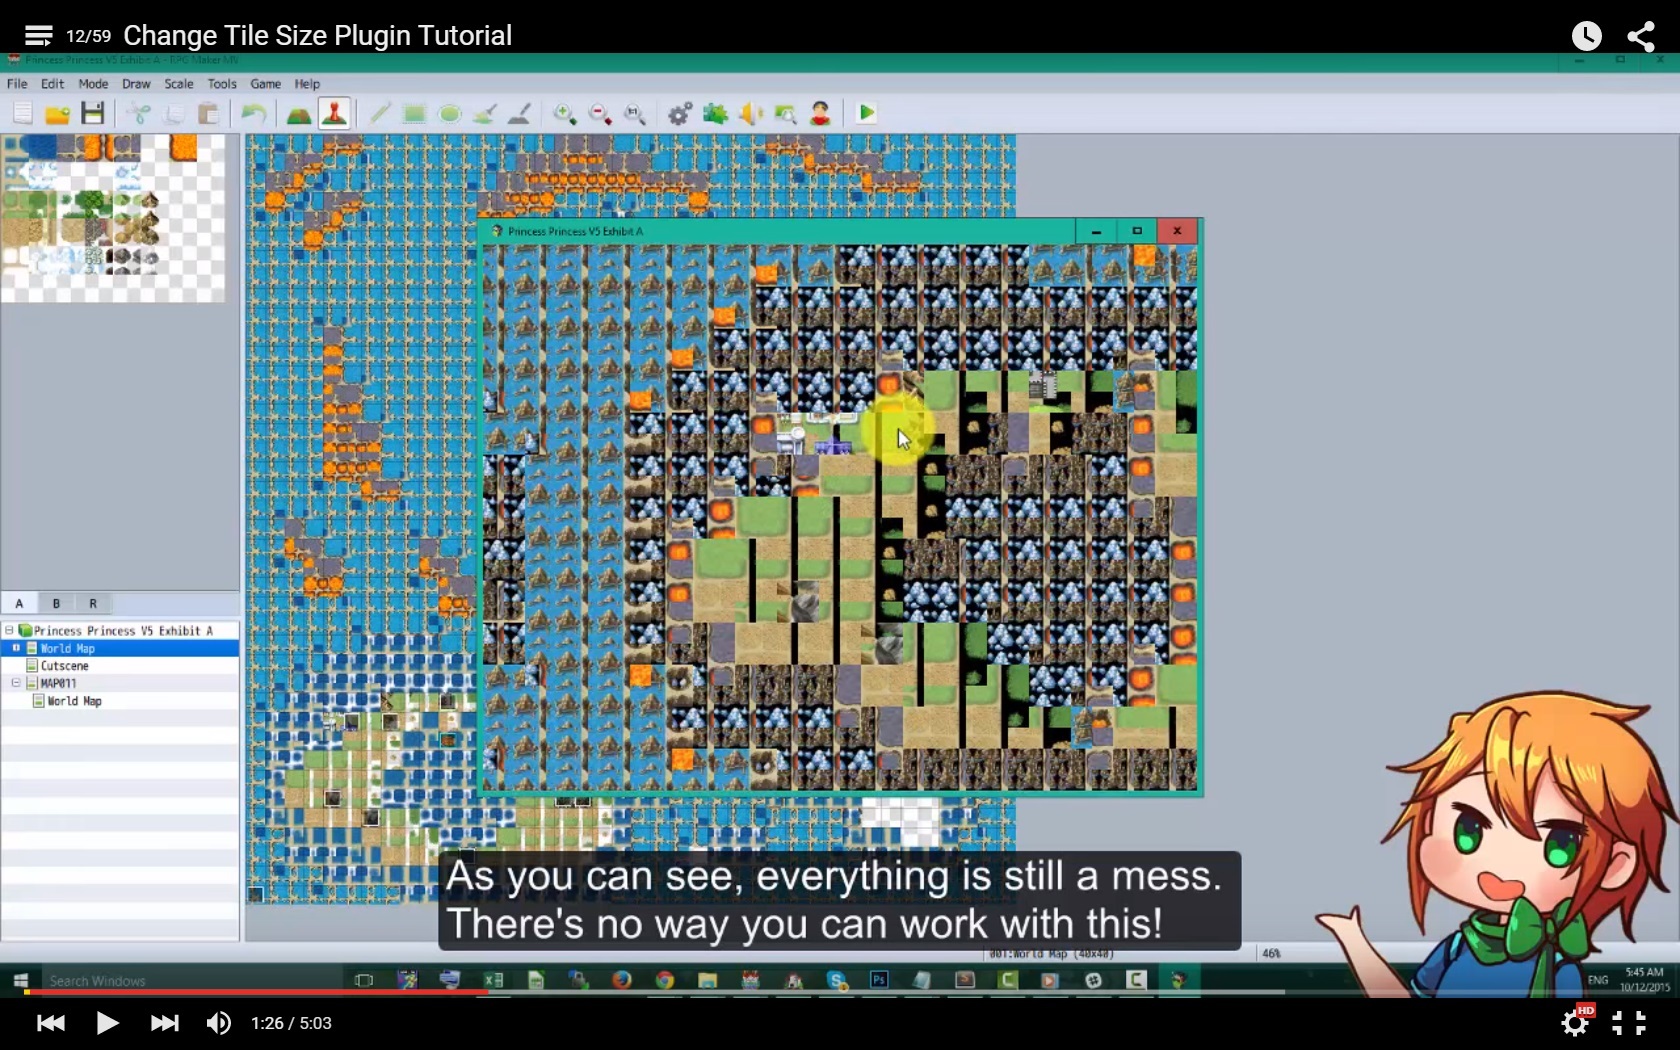Click the Zoom In magnifier icon
Screen dimensions: 1680x1050
point(565,113)
